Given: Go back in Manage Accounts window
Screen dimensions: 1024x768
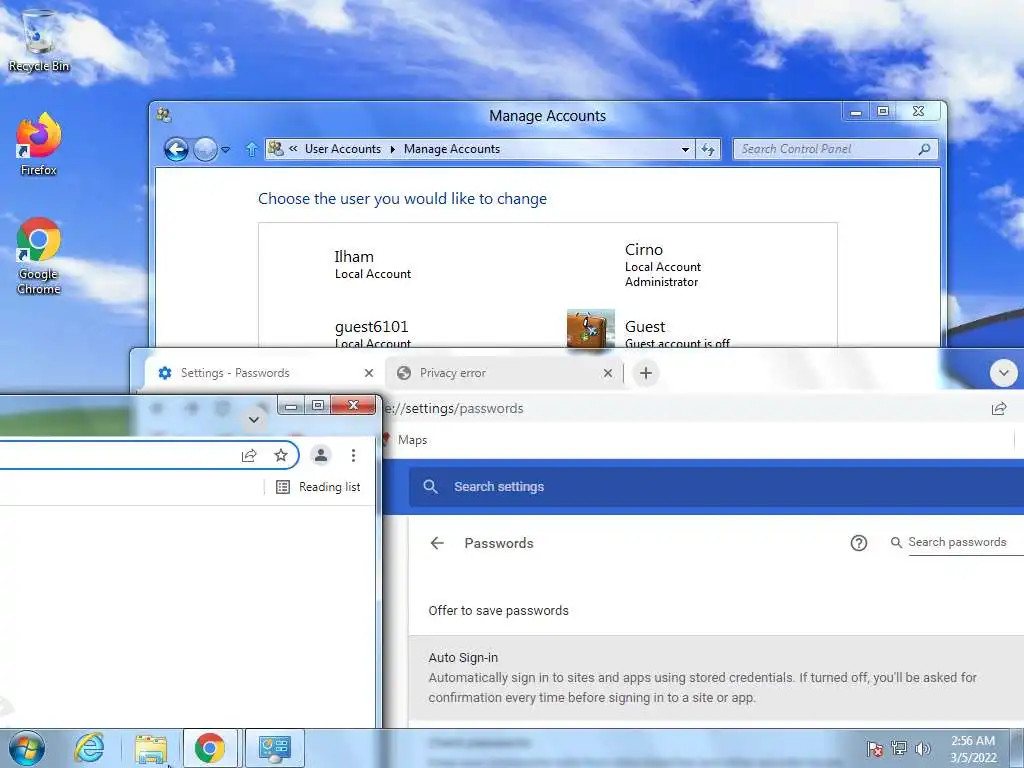Looking at the screenshot, I should click(x=176, y=150).
